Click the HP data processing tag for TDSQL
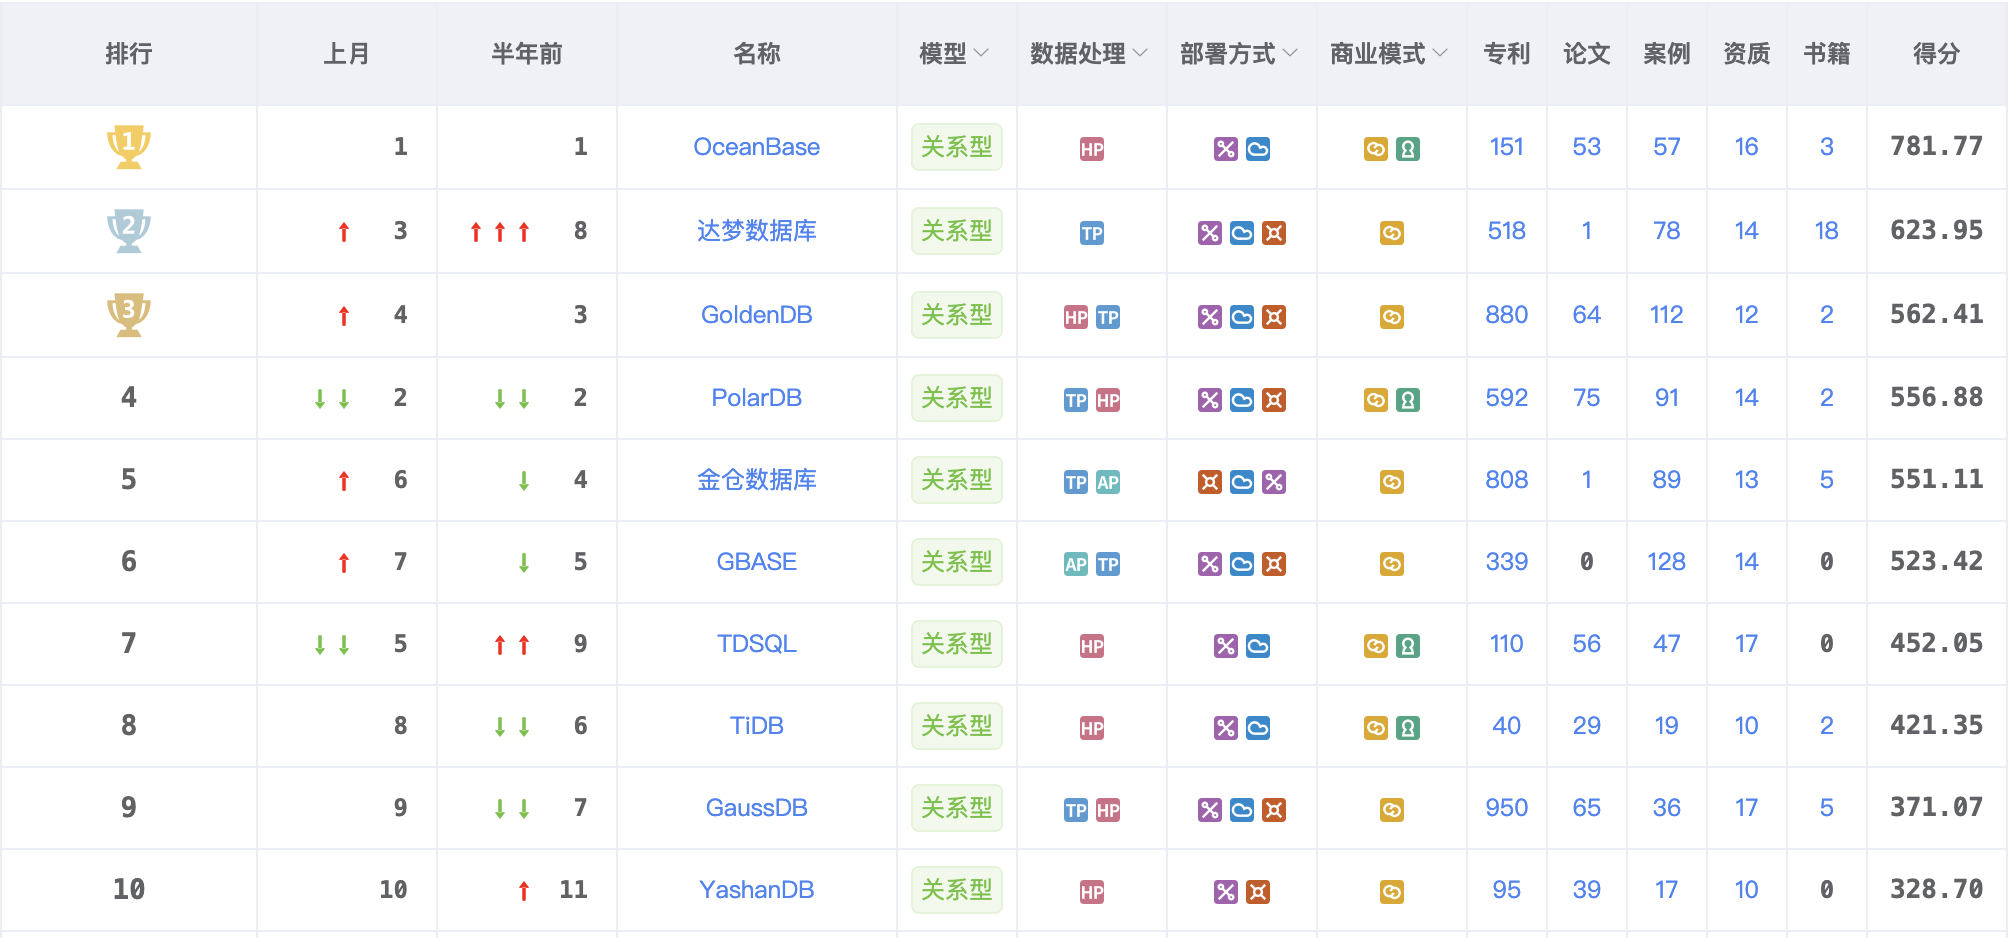The height and width of the screenshot is (938, 2012). (x=1091, y=644)
